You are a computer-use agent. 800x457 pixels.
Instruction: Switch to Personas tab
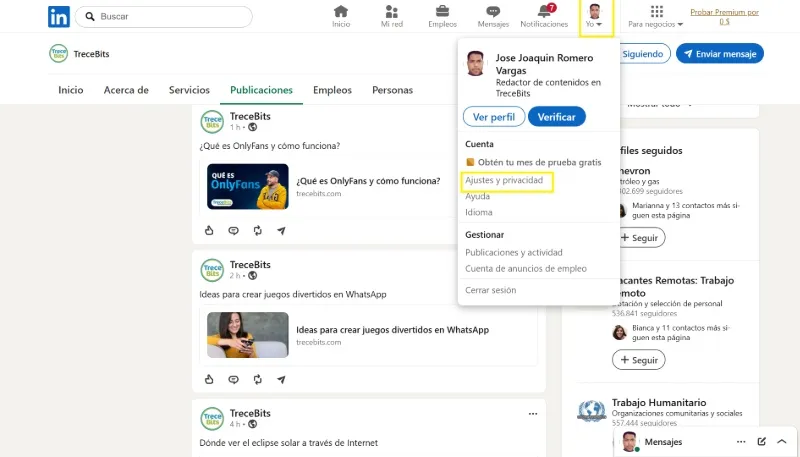point(392,90)
